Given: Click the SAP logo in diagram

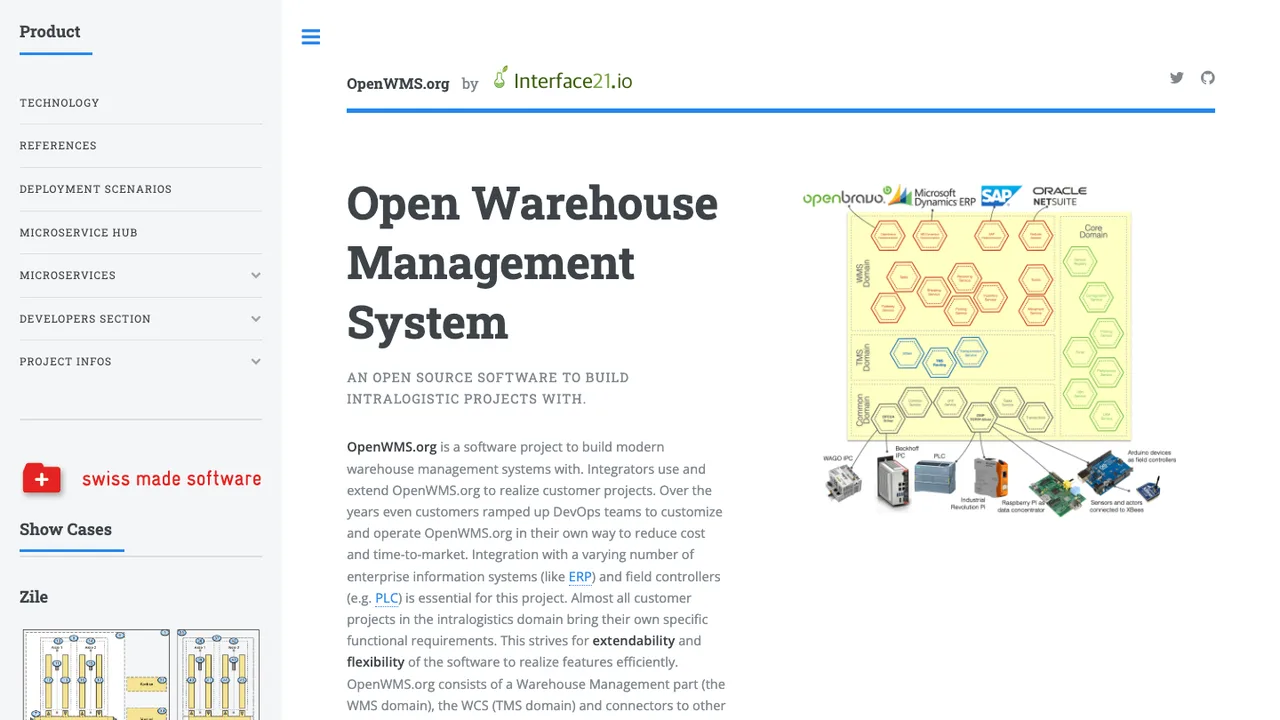Looking at the screenshot, I should click(1000, 196).
